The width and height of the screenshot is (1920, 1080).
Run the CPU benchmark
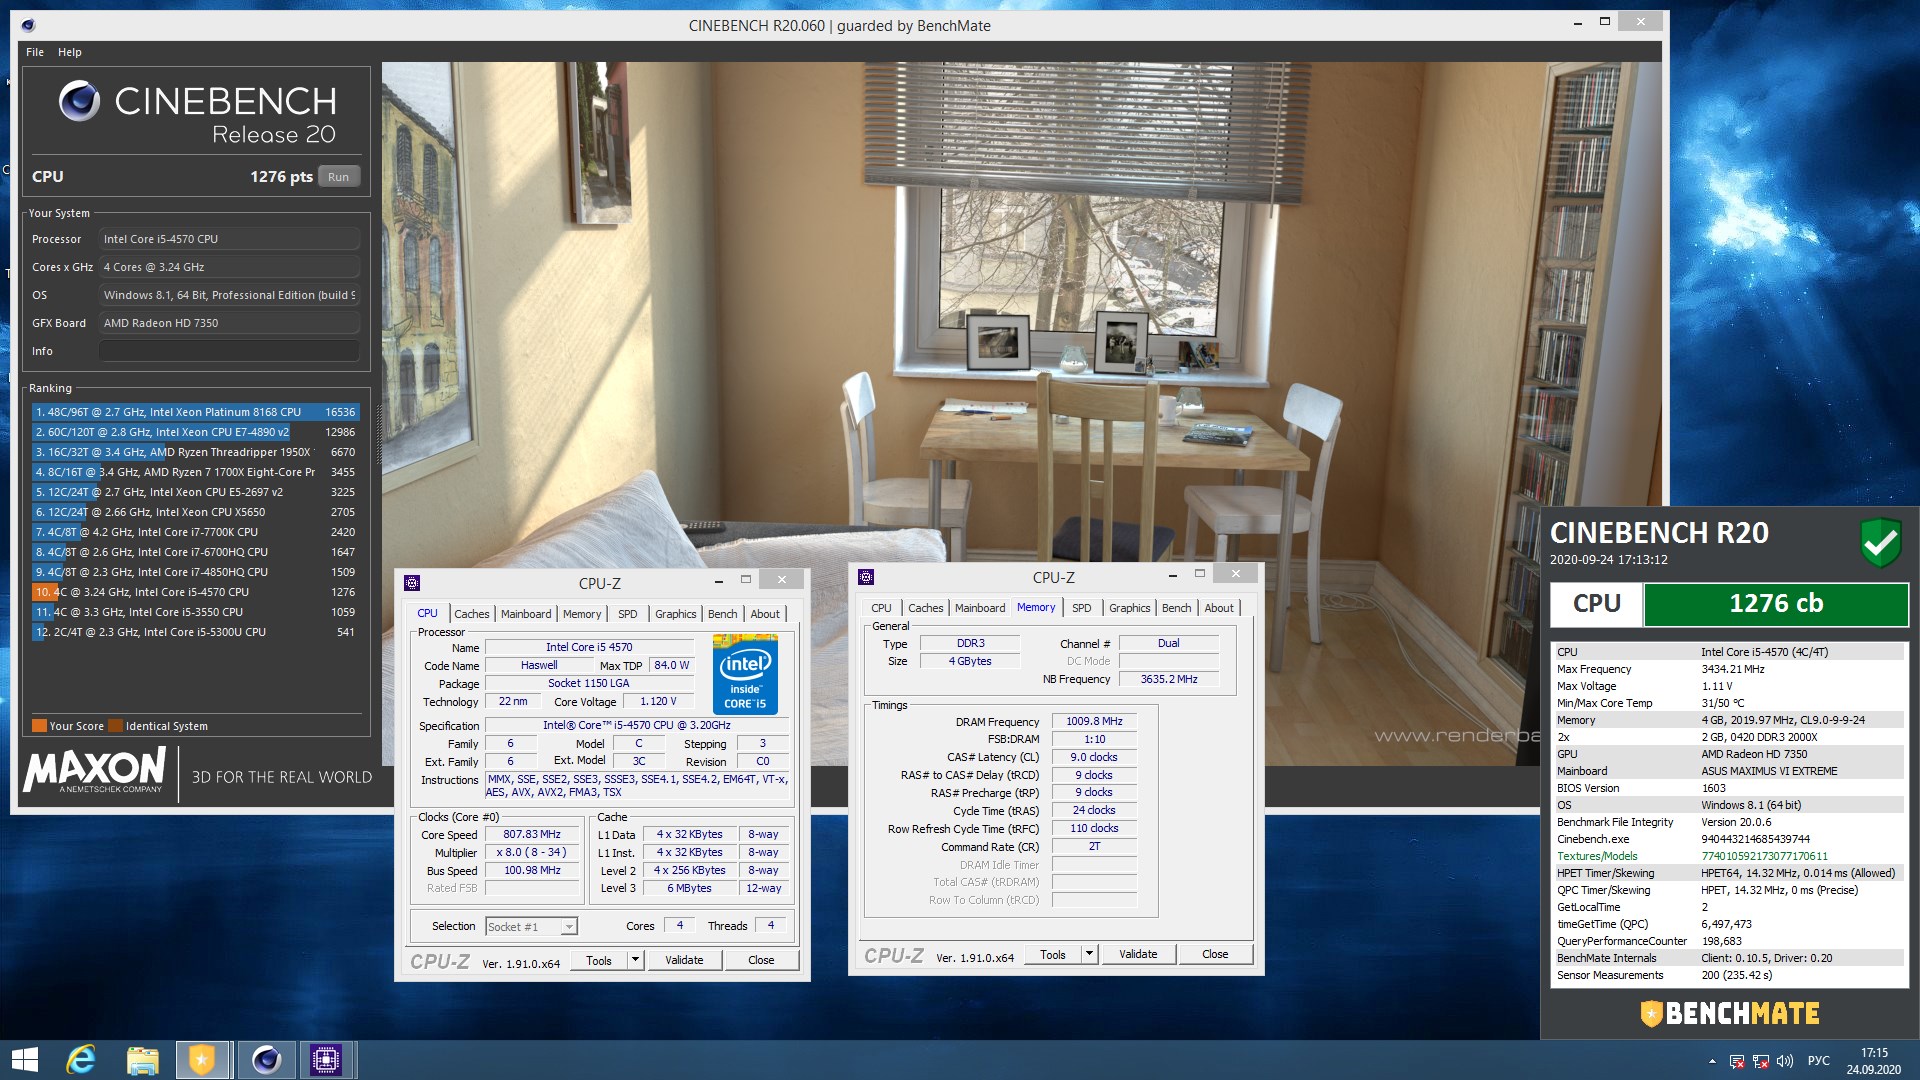338,177
